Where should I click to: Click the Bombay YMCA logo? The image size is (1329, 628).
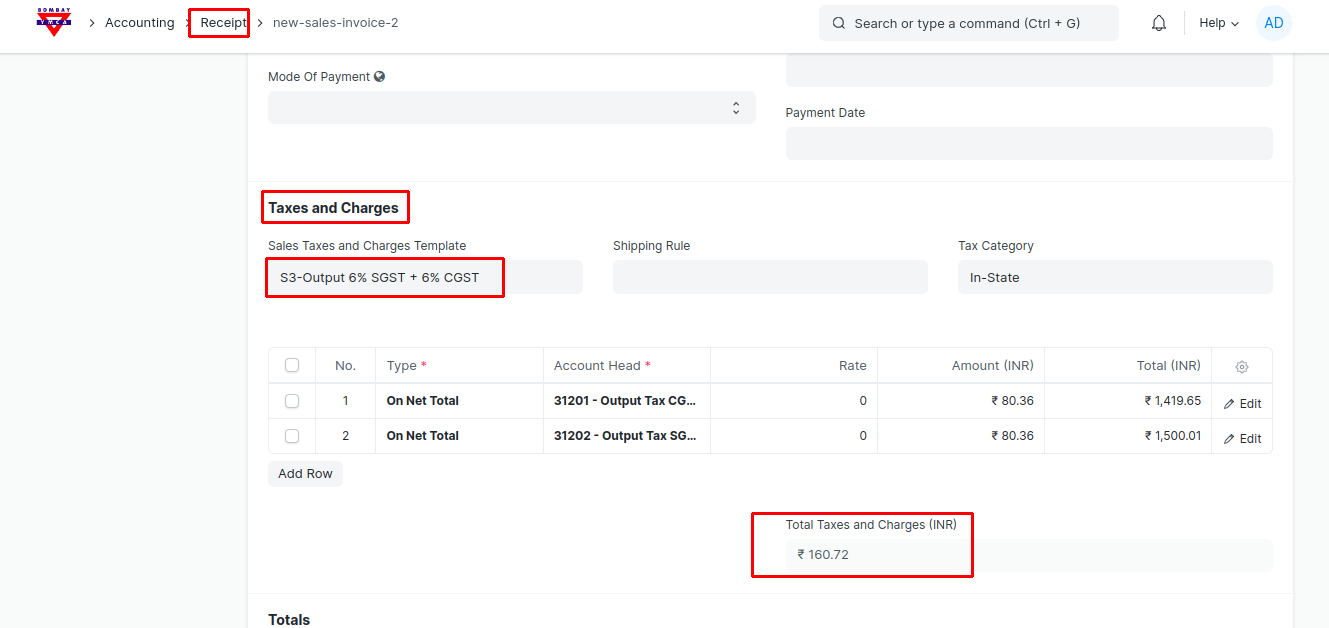coord(53,22)
